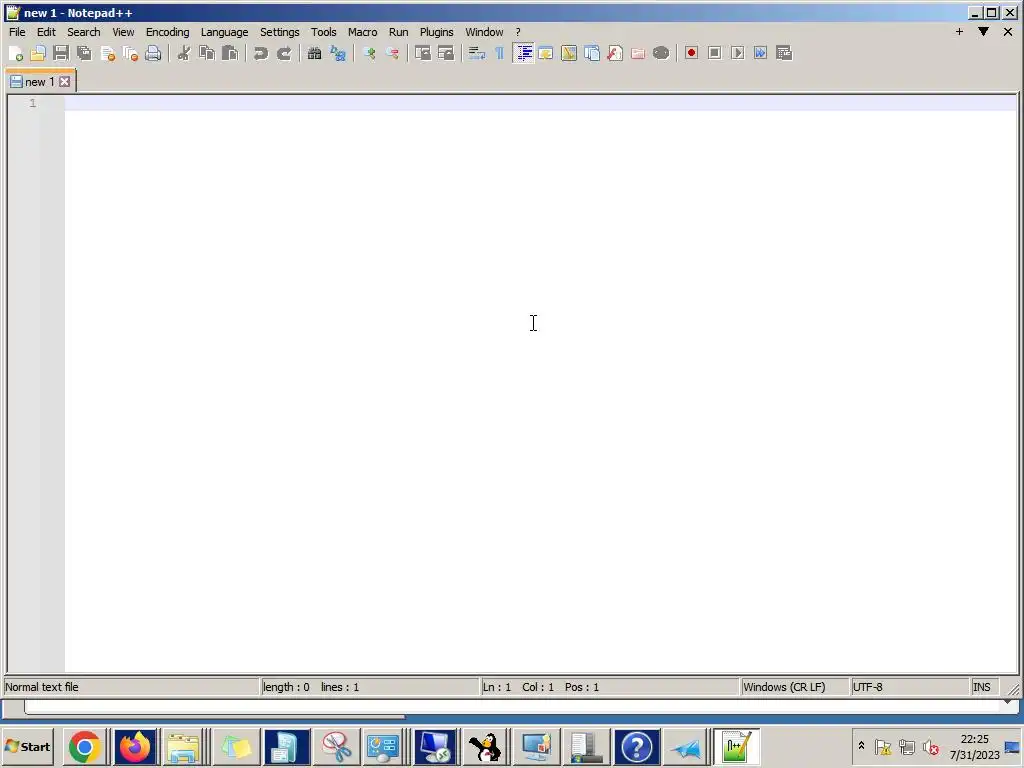This screenshot has width=1024, height=768.
Task: Open the Search menu
Action: pyautogui.click(x=84, y=32)
